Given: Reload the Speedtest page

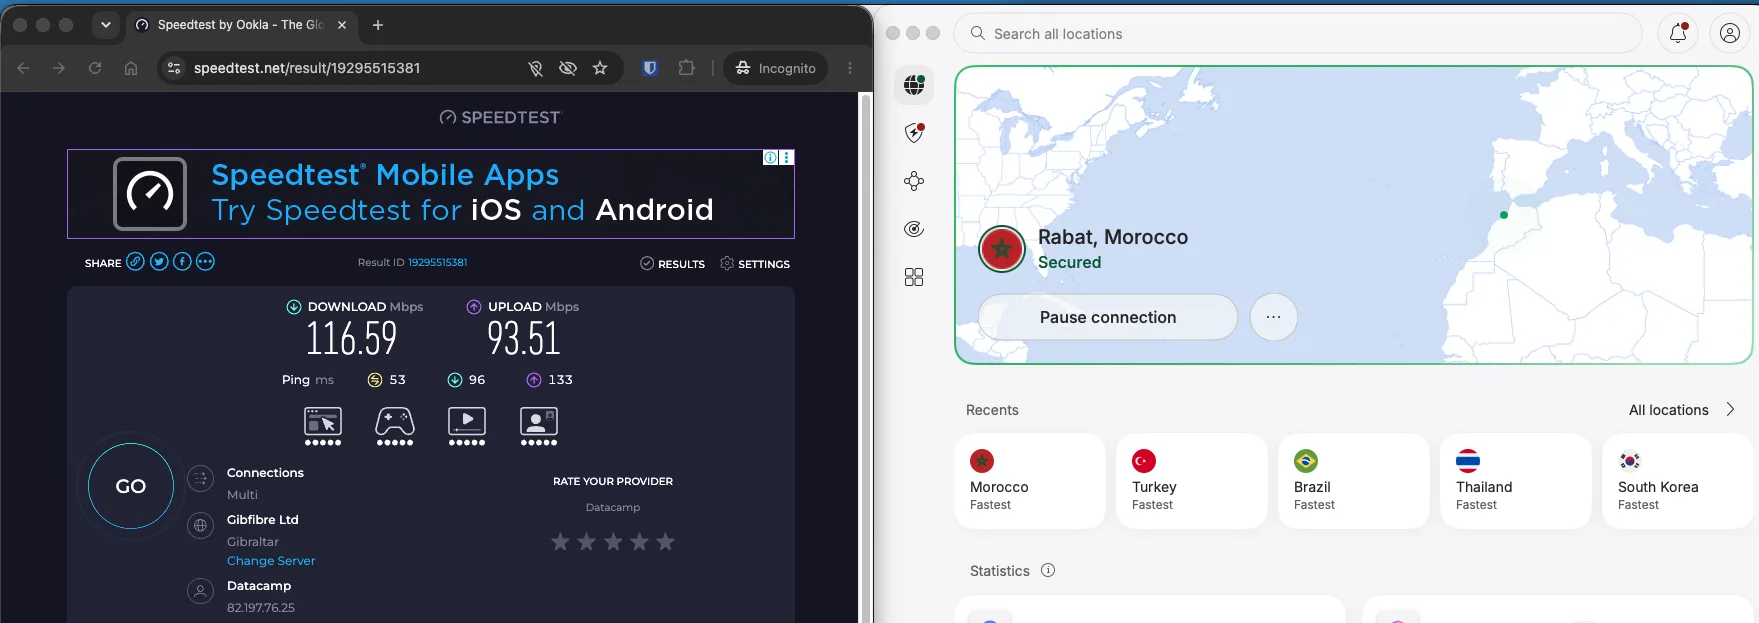Looking at the screenshot, I should point(95,68).
